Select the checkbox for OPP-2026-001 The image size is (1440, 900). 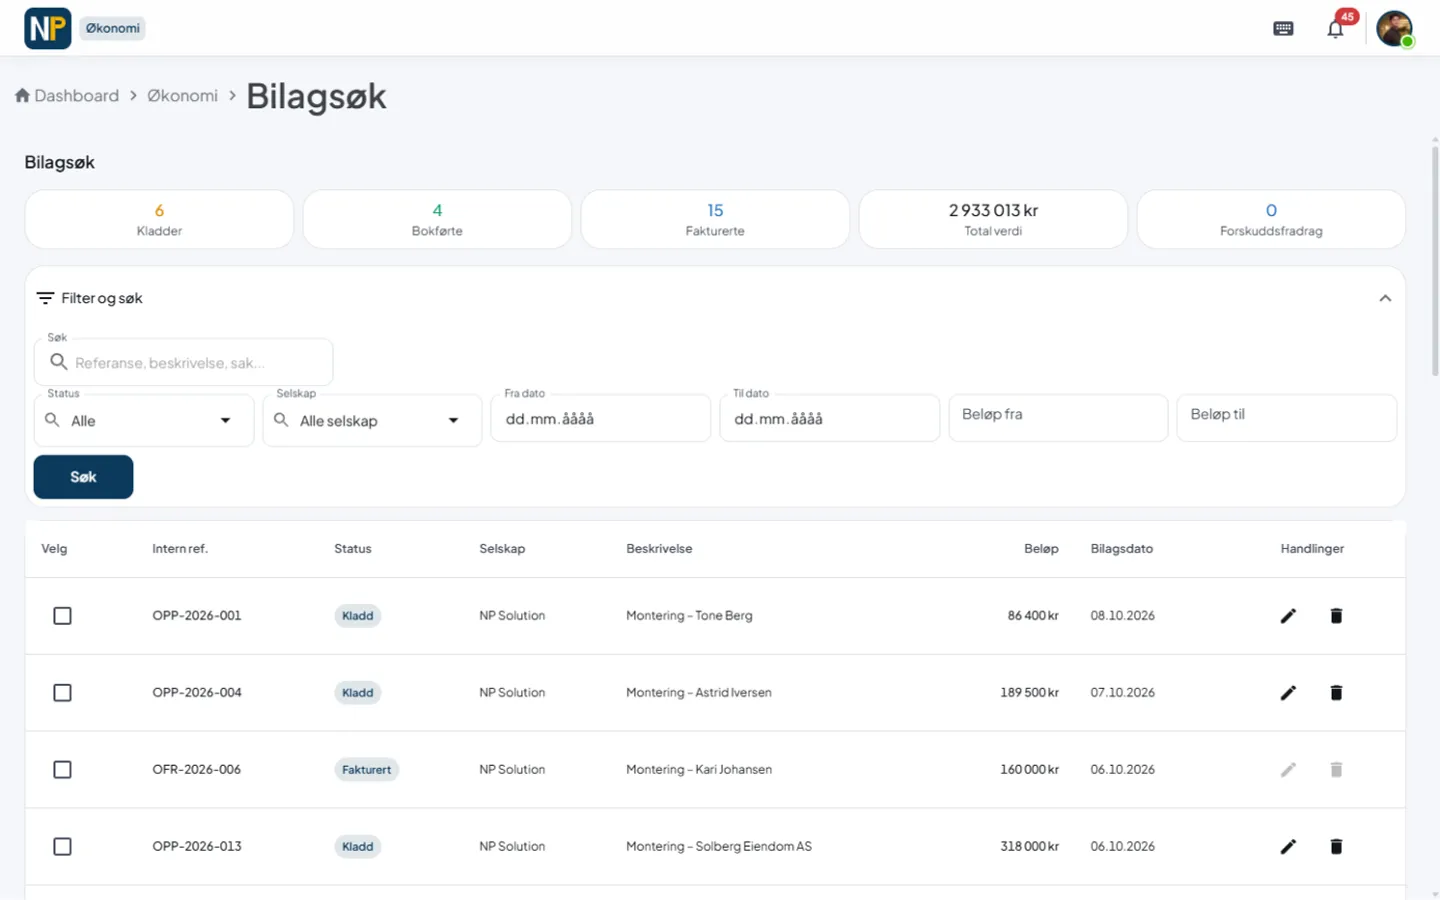62,616
